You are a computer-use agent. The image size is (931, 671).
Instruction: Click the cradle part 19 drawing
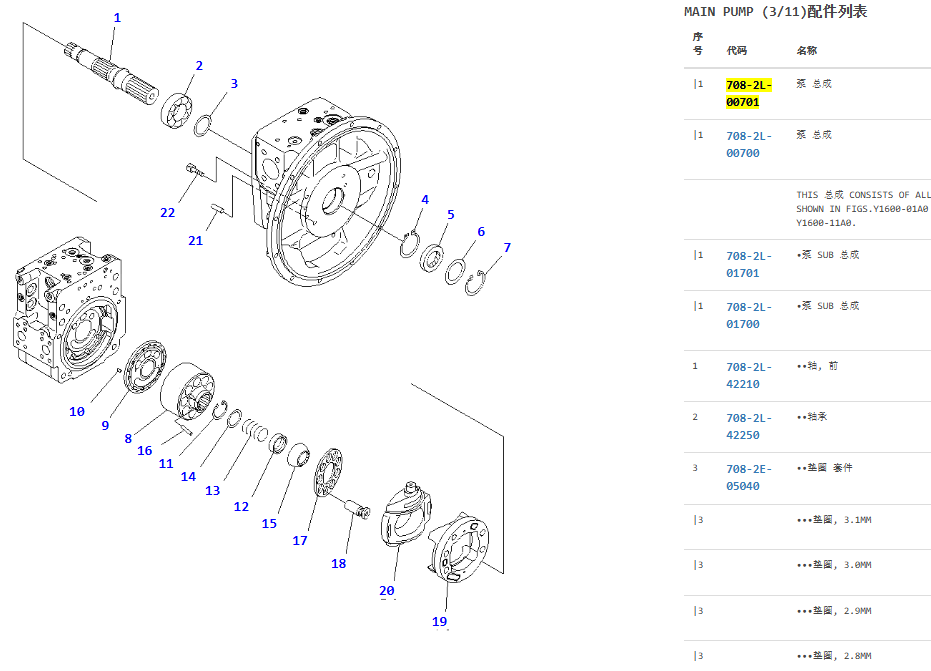click(x=458, y=547)
